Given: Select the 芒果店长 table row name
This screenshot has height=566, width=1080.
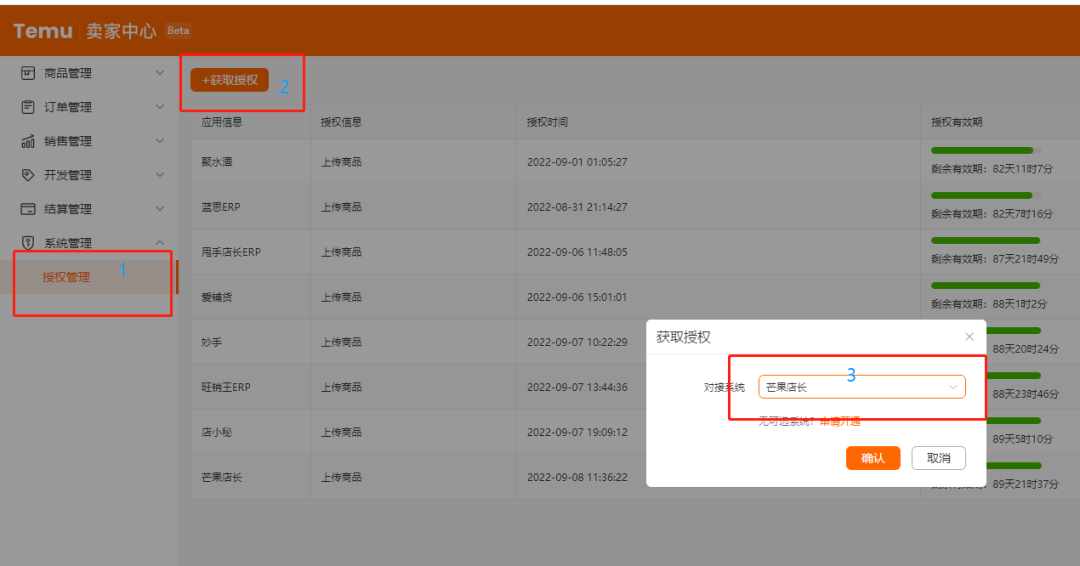Looking at the screenshot, I should pos(222,476).
